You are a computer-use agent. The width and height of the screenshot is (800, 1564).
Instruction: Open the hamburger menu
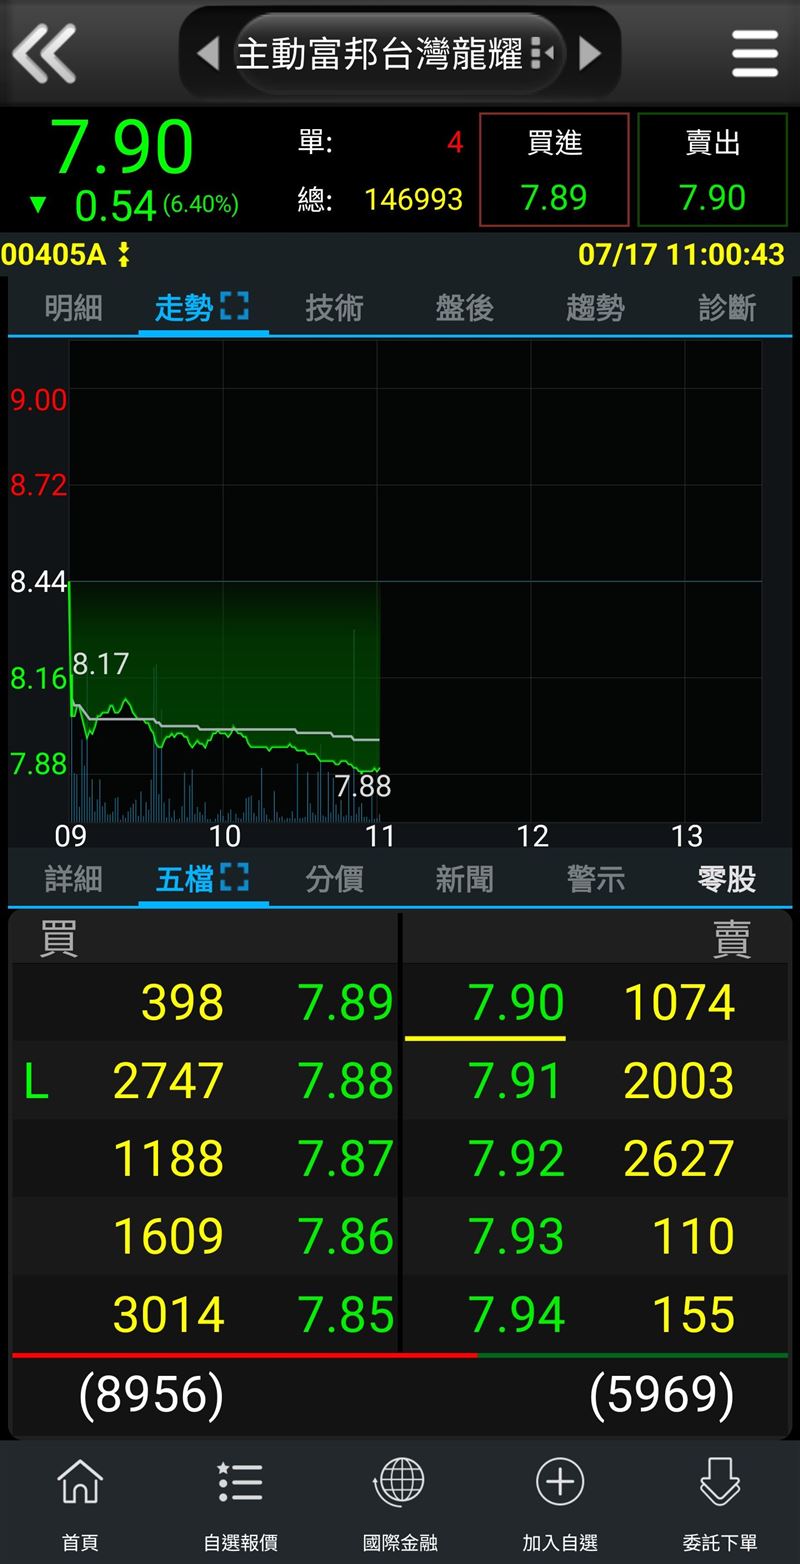pyautogui.click(x=755, y=53)
